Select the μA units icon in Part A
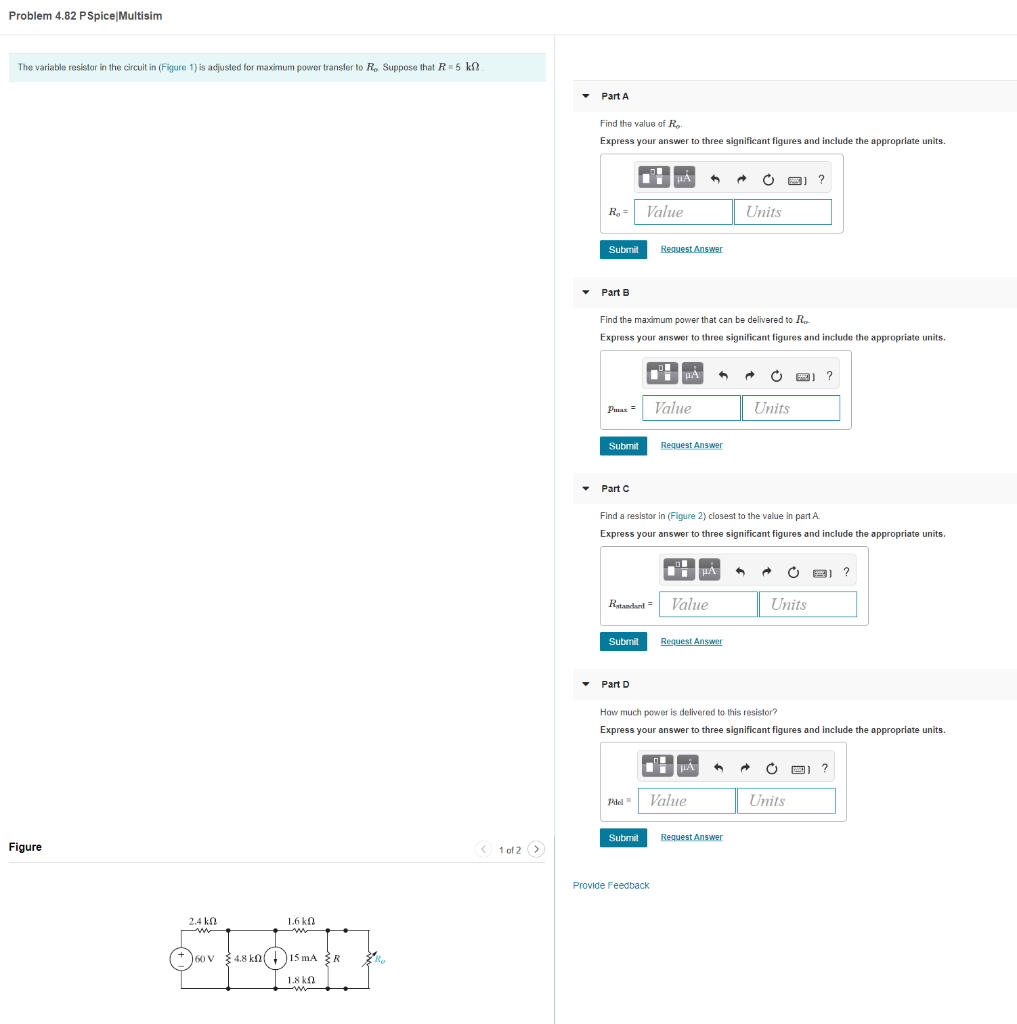This screenshot has width=1017, height=1024. click(682, 178)
